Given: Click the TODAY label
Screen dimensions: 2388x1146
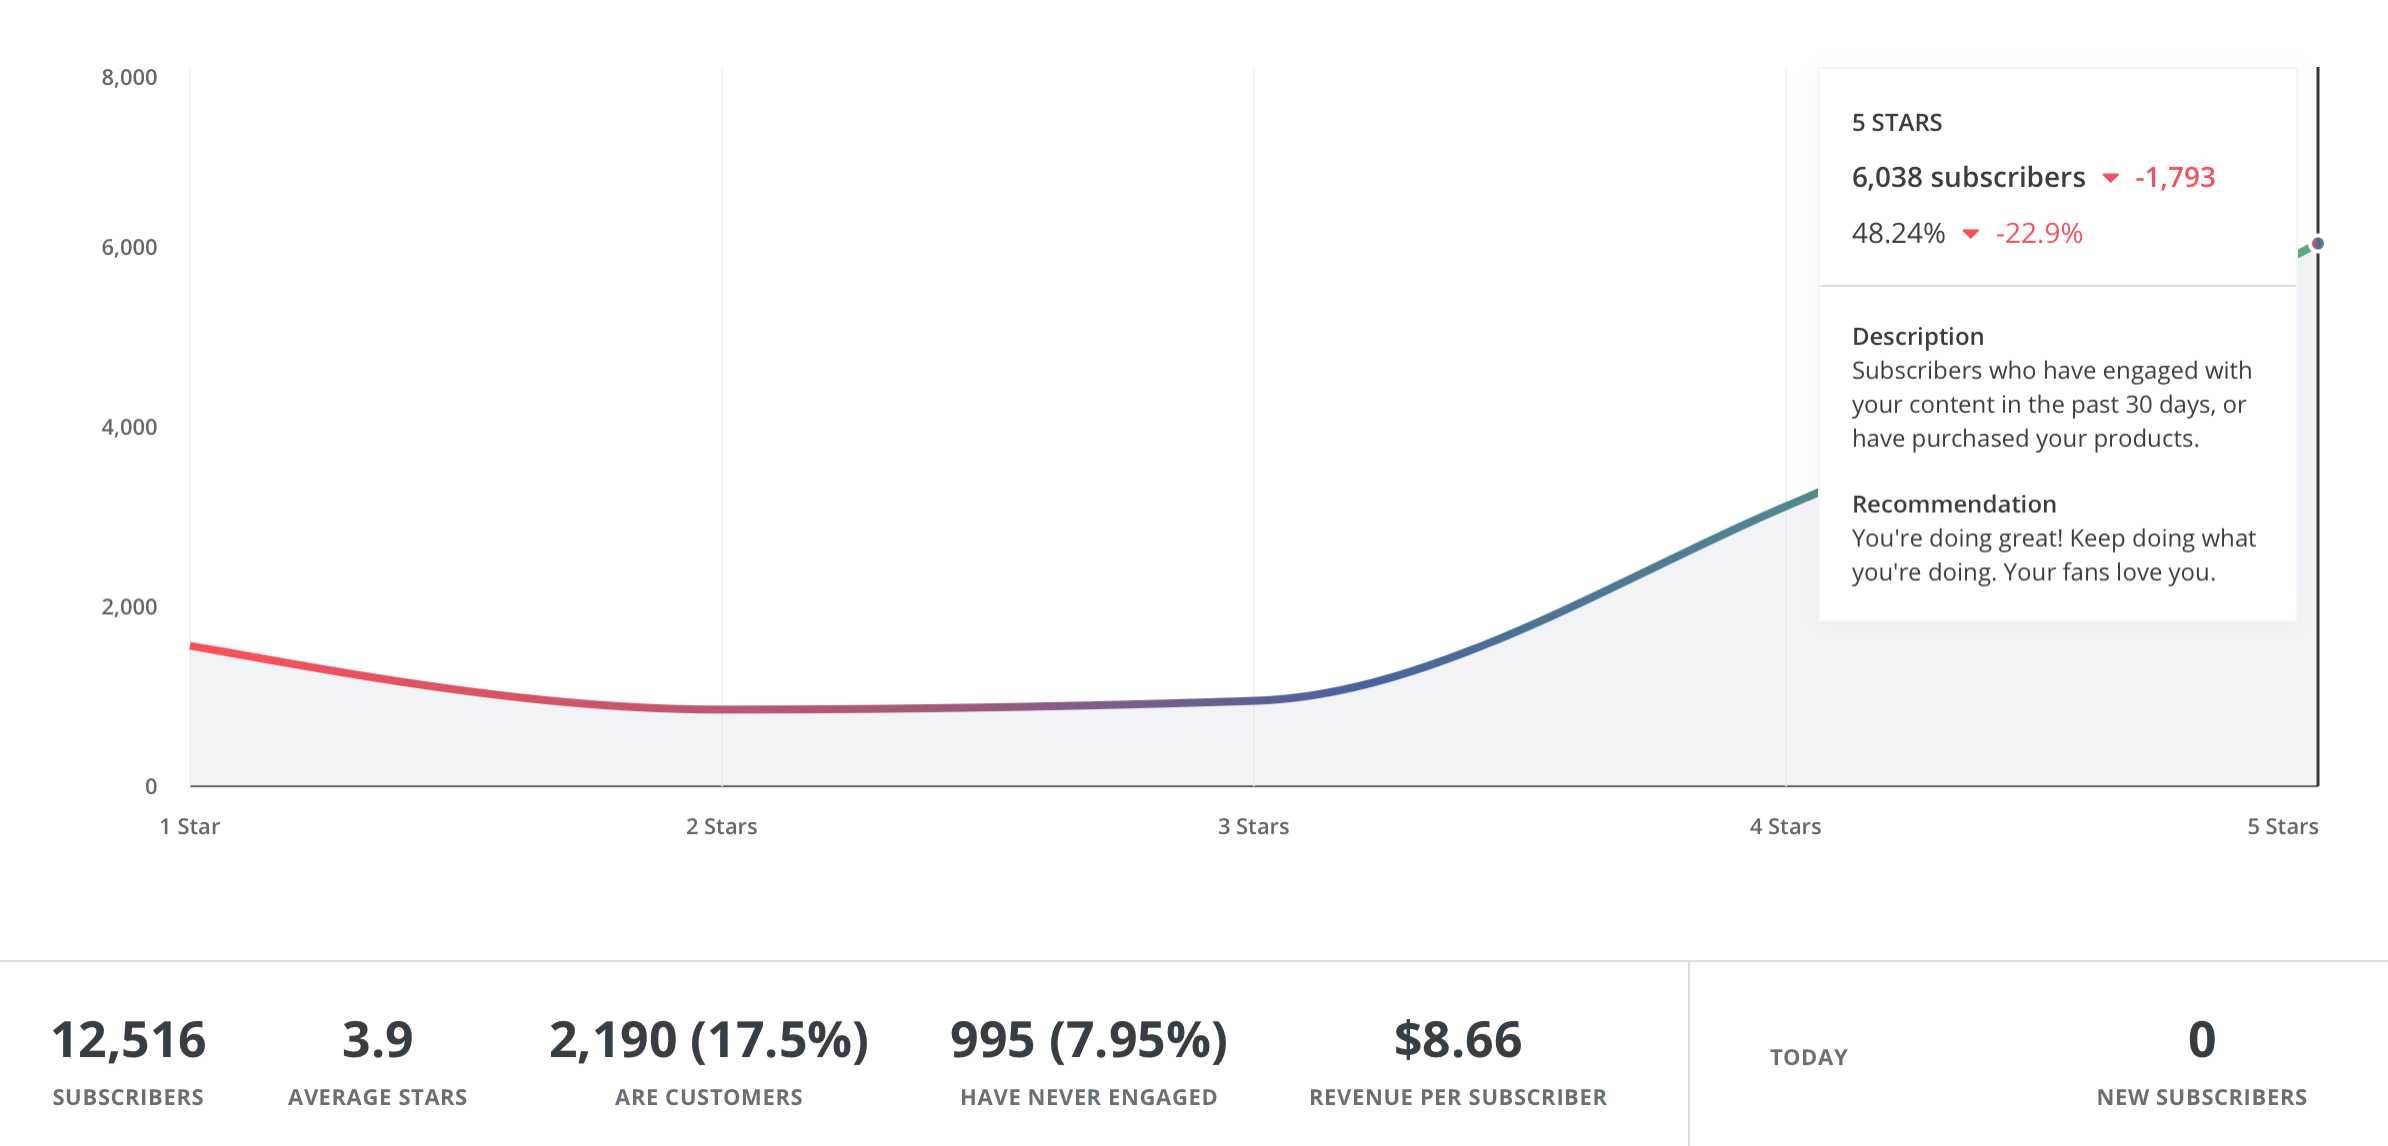Looking at the screenshot, I should 1808,1057.
